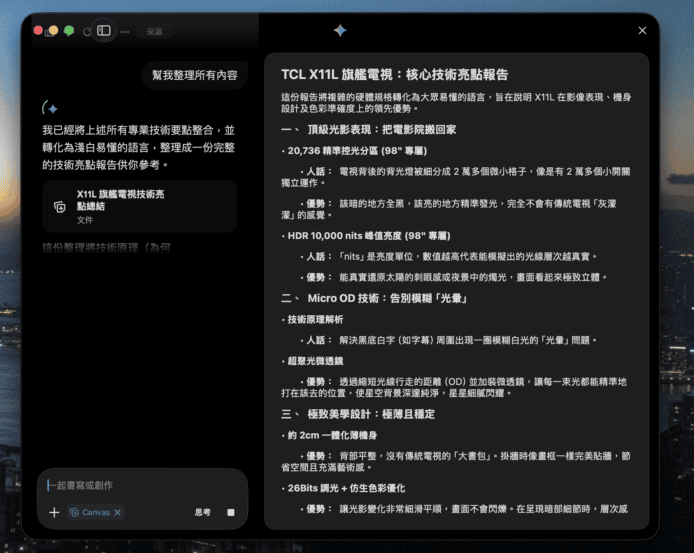Click the macOS red close window button

(x=38, y=30)
